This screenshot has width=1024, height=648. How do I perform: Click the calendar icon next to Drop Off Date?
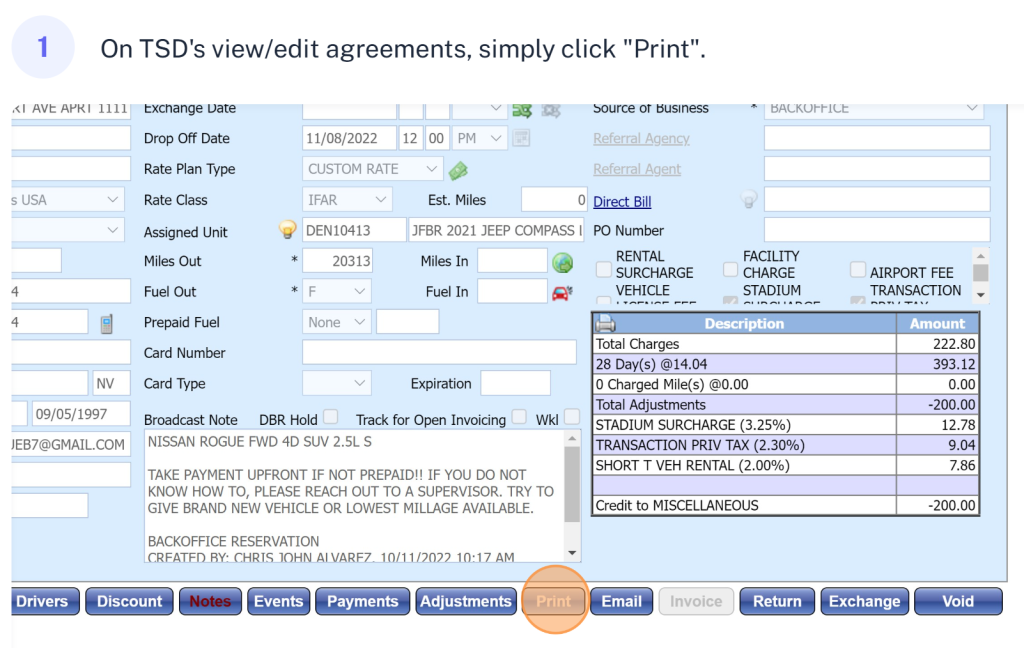point(520,138)
